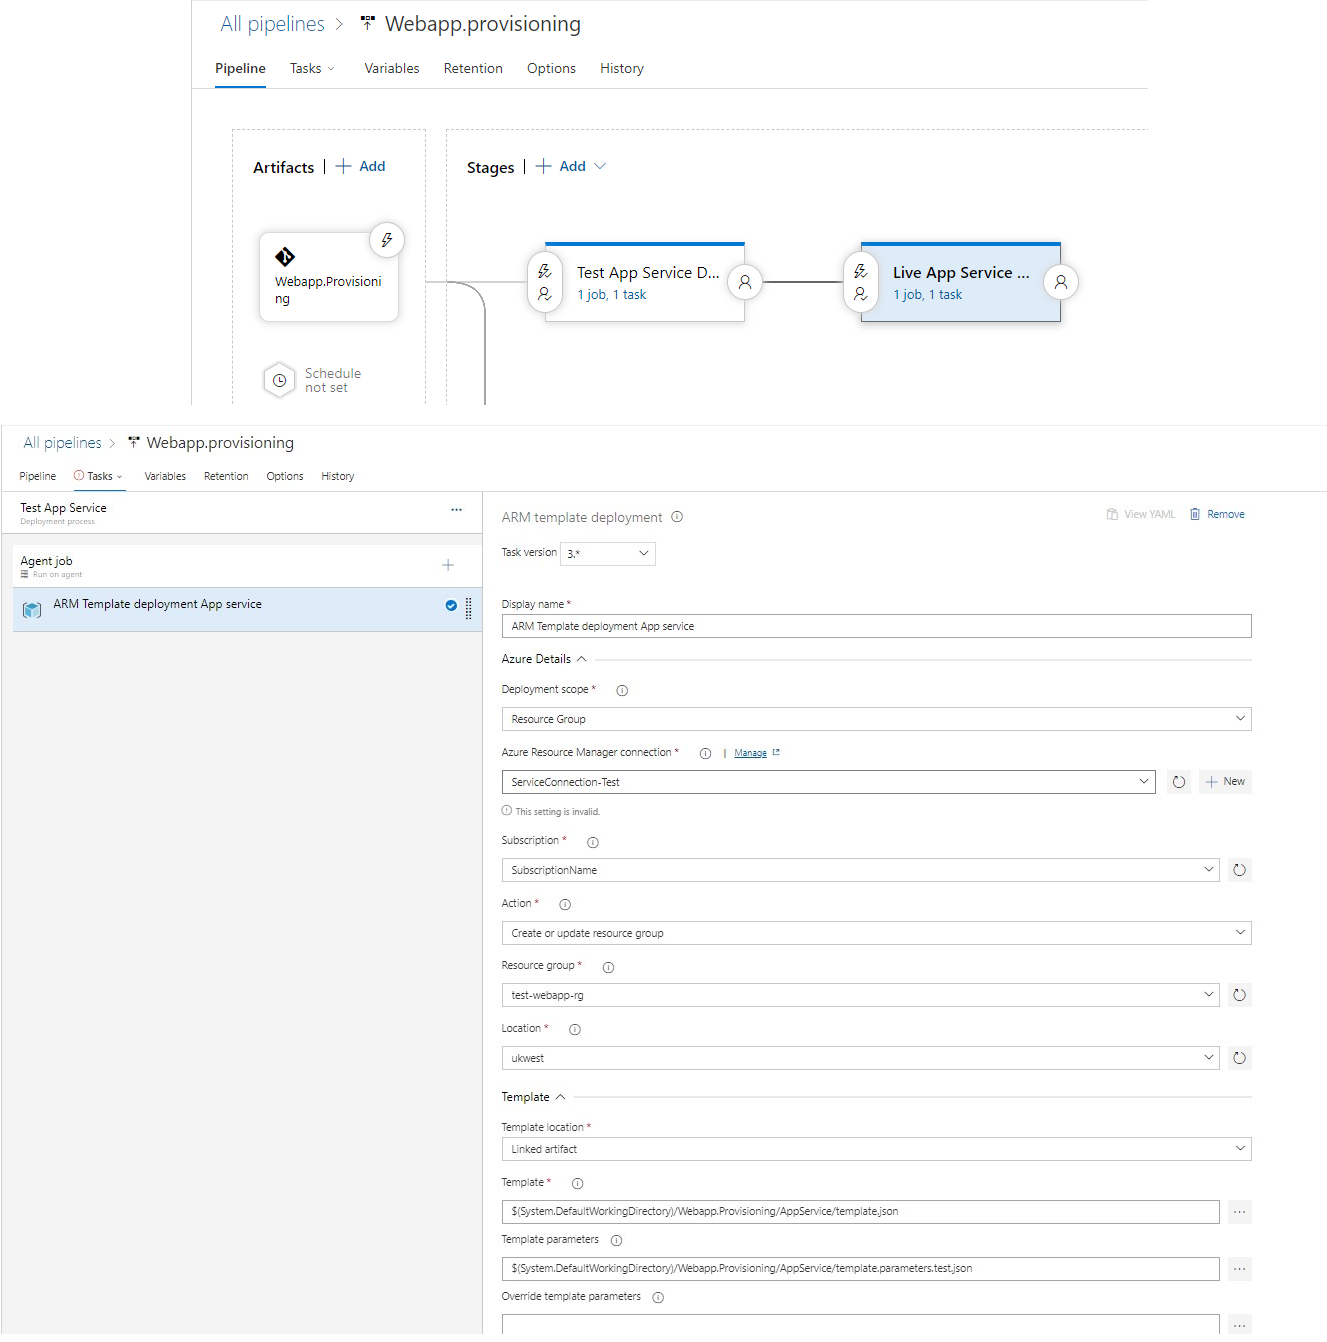Open the Task version dropdown
The width and height of the screenshot is (1327, 1342).
[x=607, y=553]
